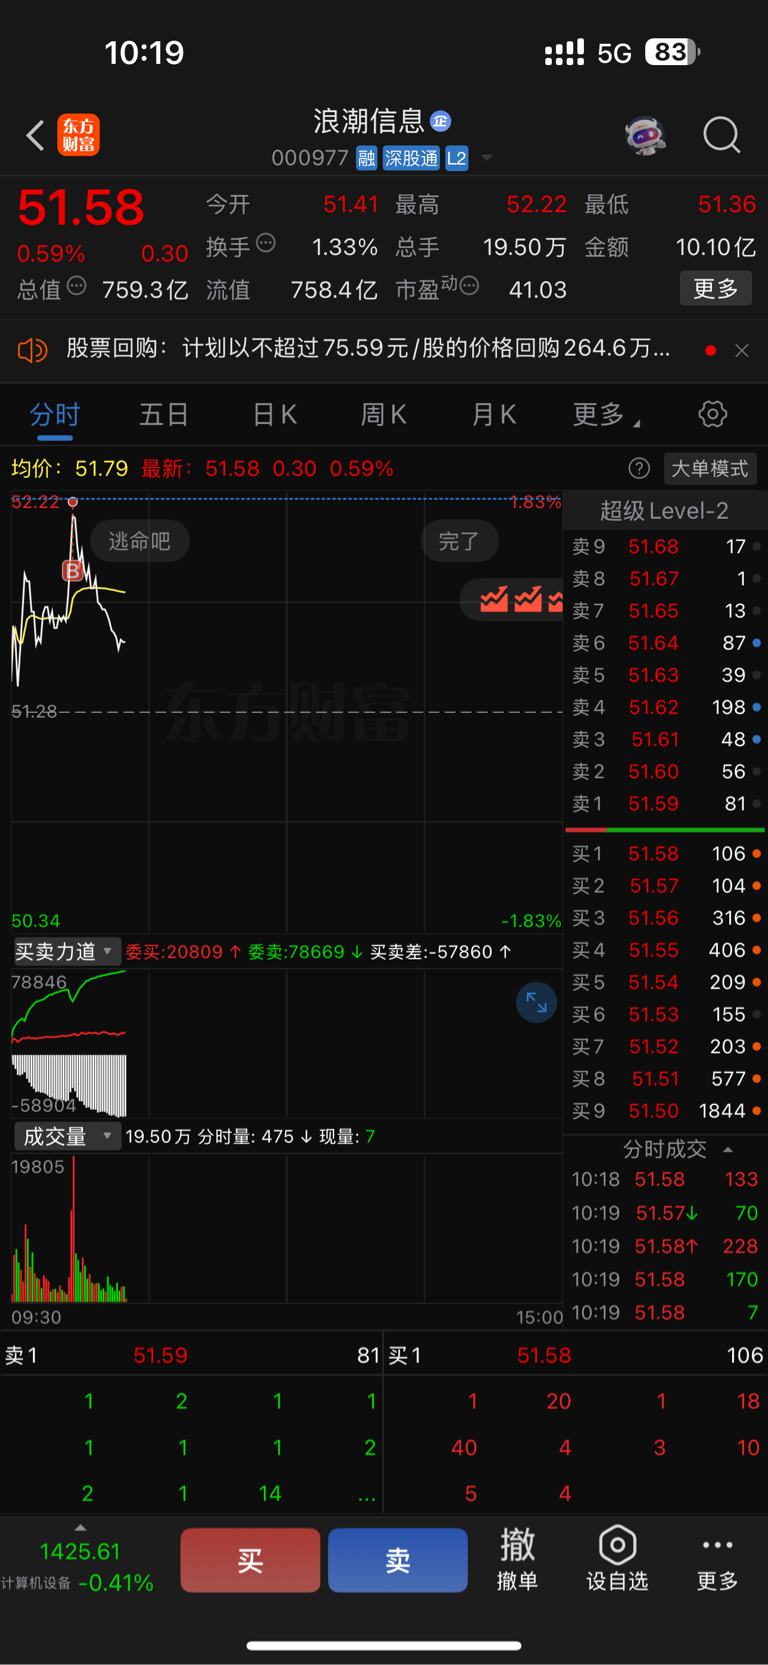768x1665 pixels.
Task: Expand the 1425.61 index panel arrow
Action: pos(80,1527)
